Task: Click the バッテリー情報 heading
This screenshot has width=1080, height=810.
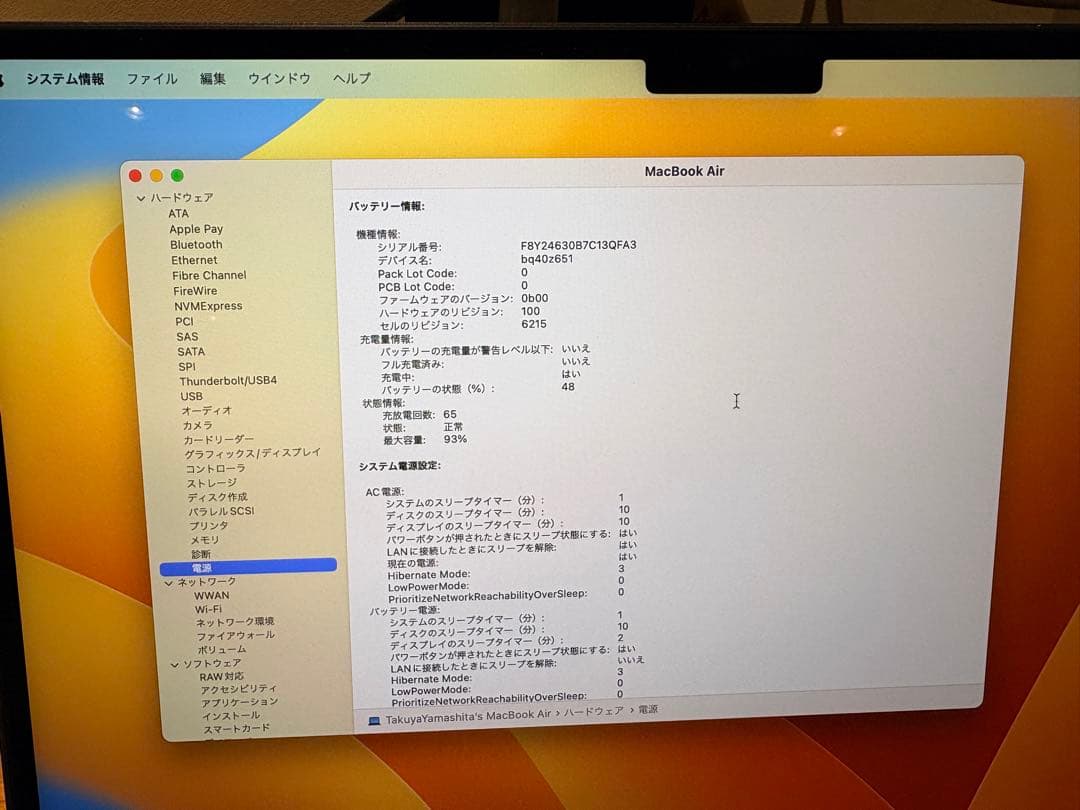Action: tap(386, 207)
